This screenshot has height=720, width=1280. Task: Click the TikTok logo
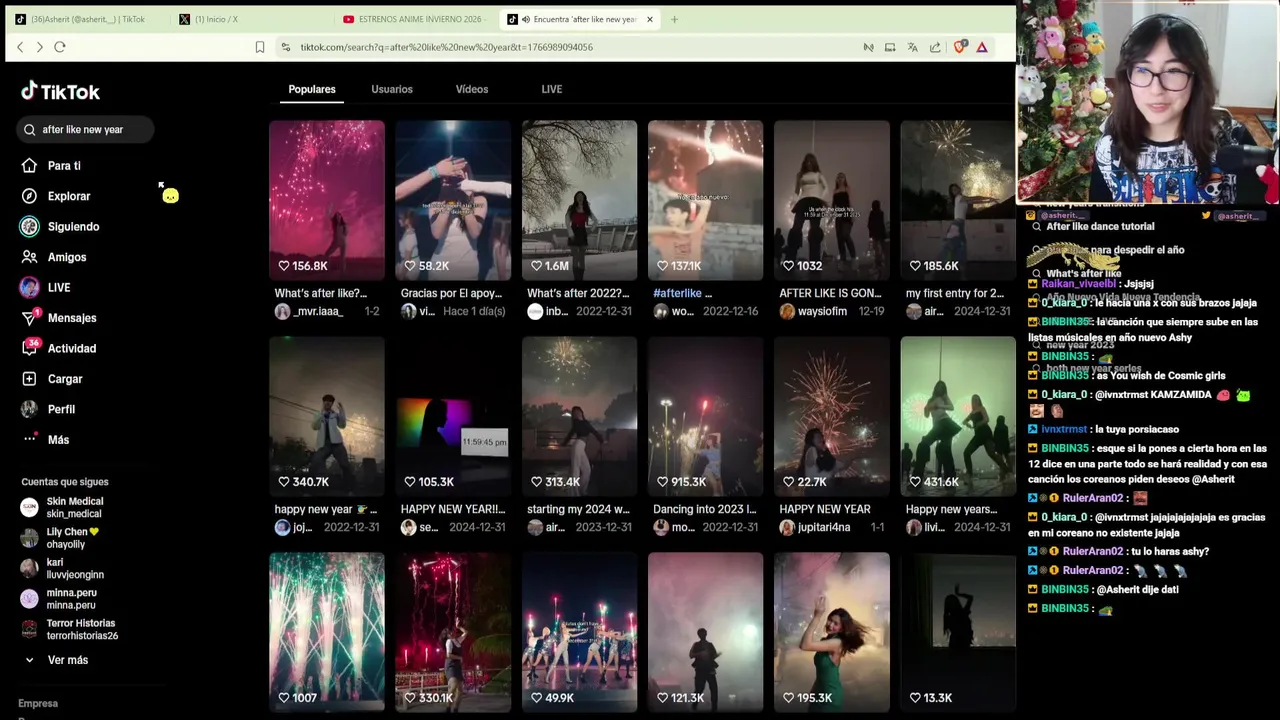tap(60, 92)
